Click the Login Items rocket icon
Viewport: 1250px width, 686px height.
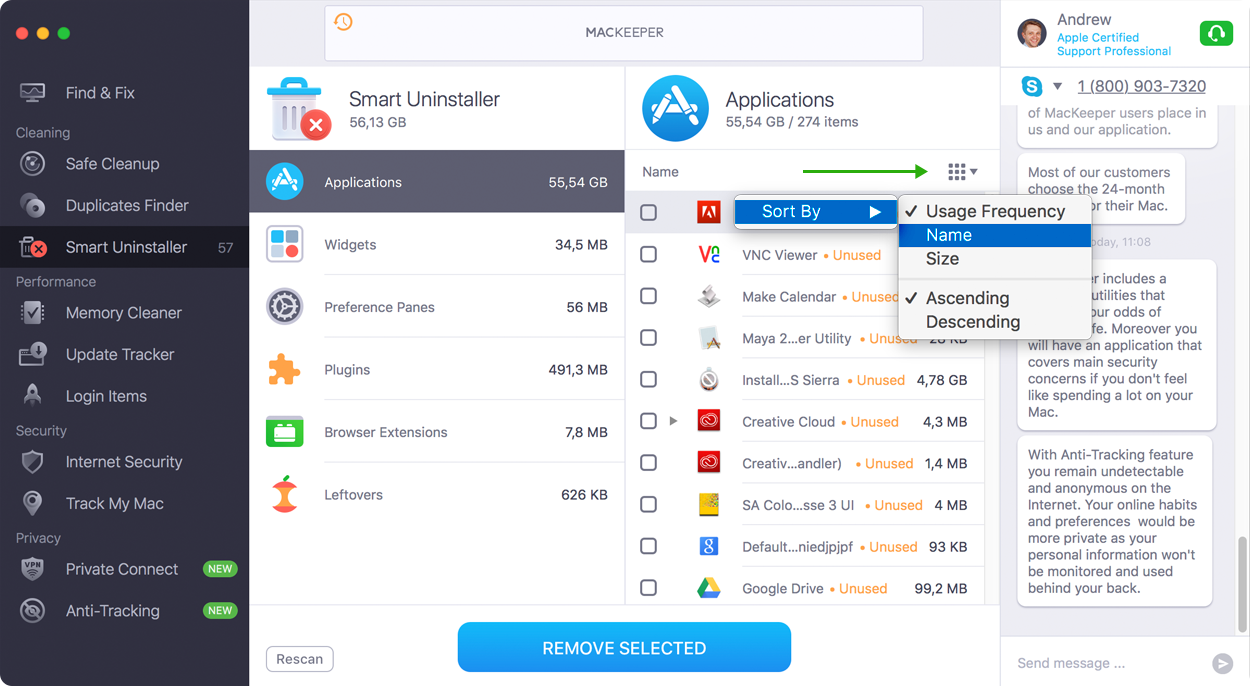click(x=32, y=396)
